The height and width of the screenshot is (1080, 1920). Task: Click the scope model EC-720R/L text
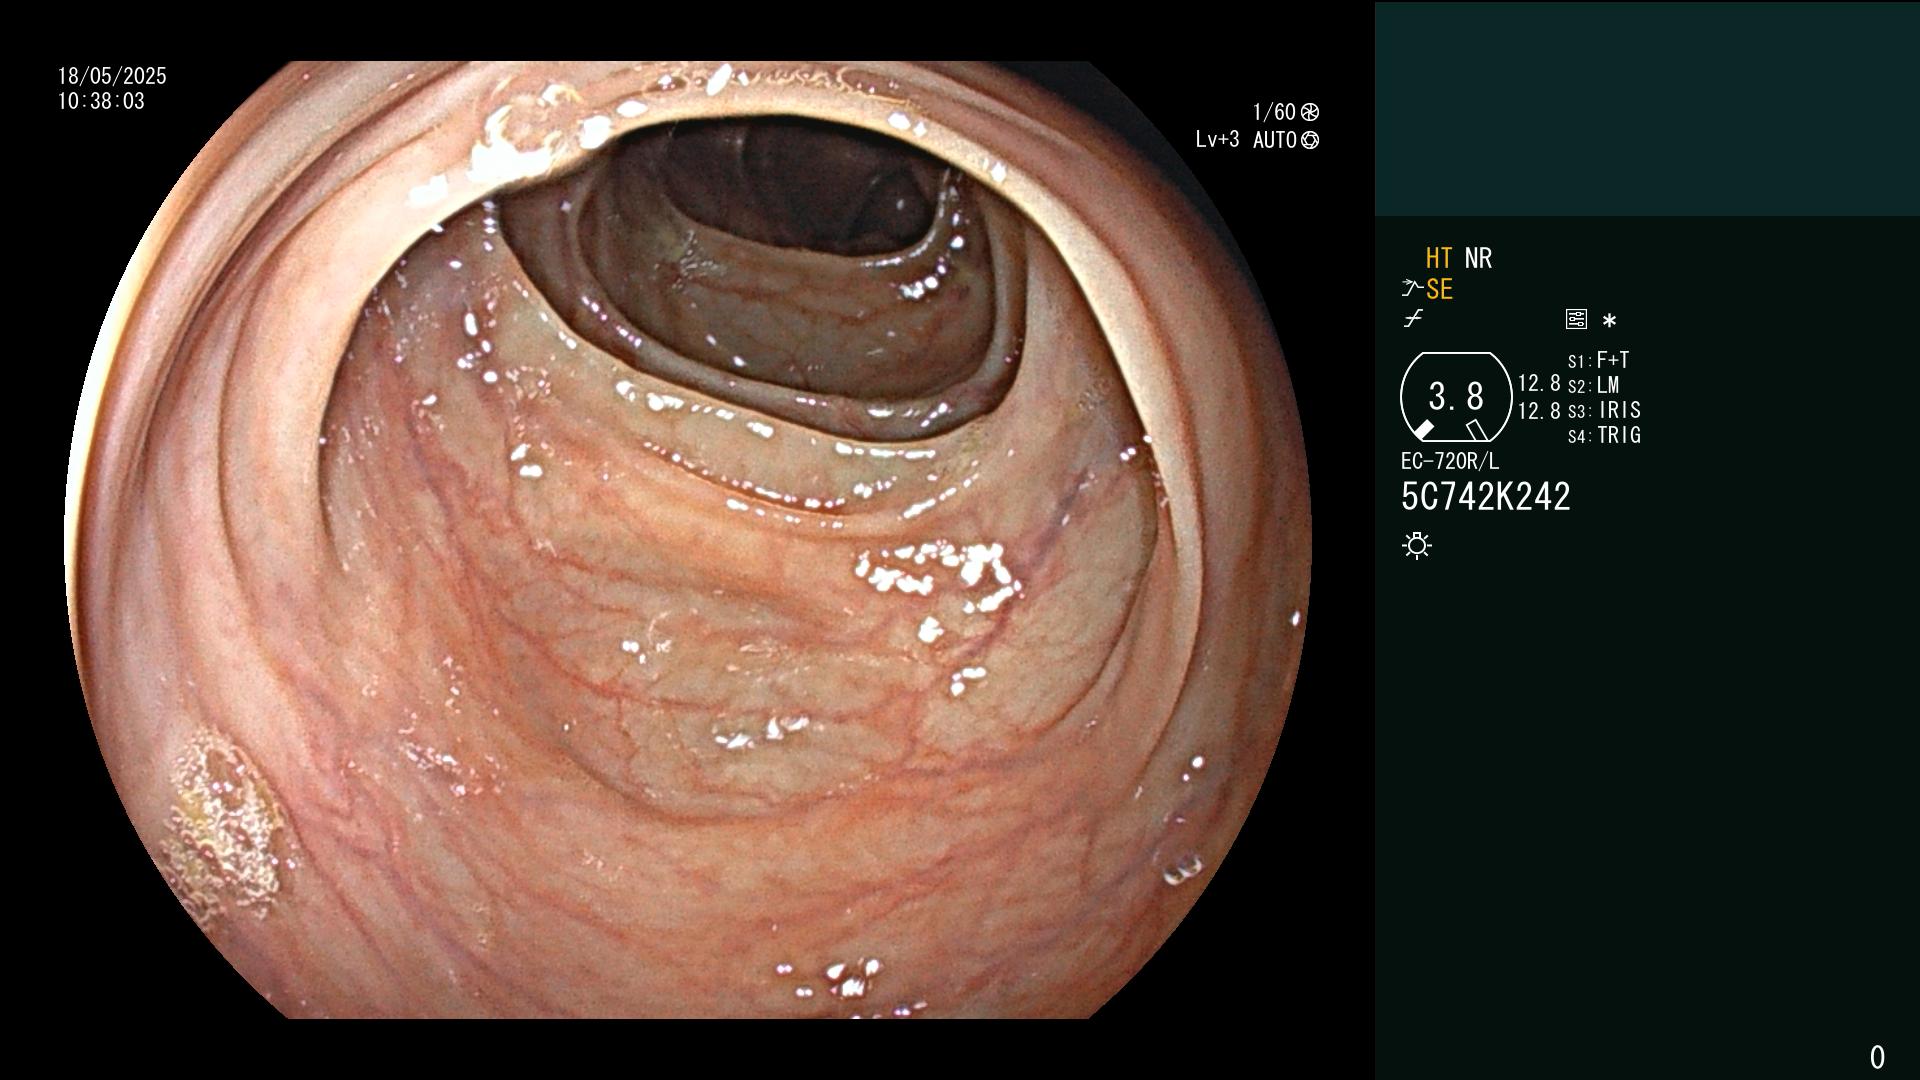pos(1450,461)
